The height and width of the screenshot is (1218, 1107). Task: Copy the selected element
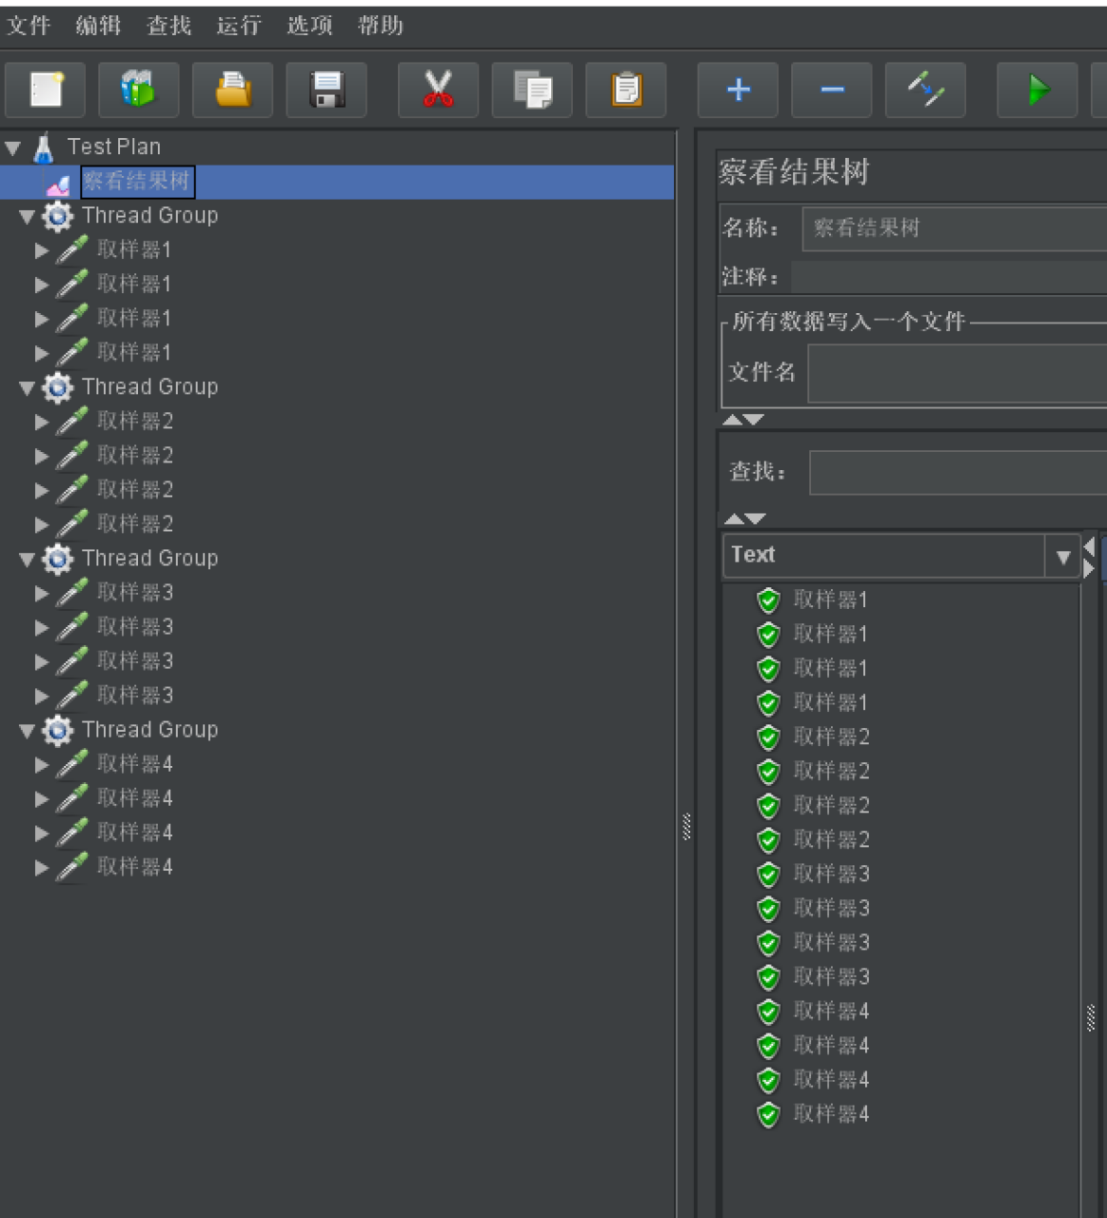531,90
